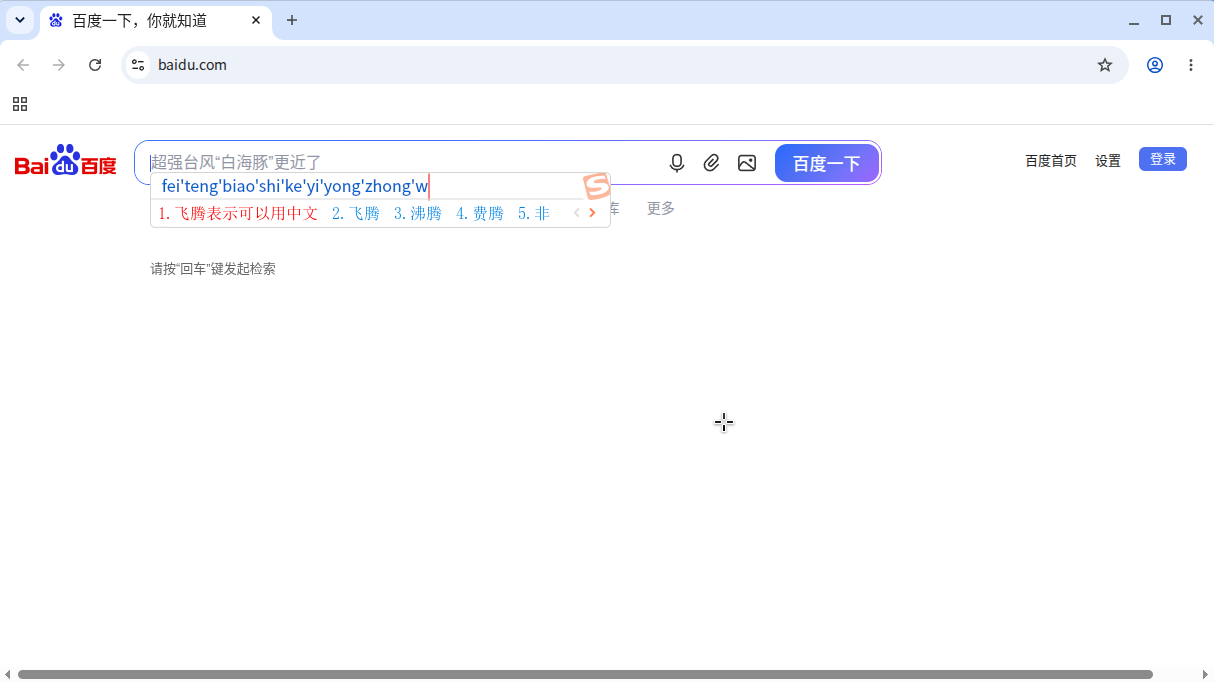
Task: Choose candidate 3 沸腾
Action: tap(418, 213)
